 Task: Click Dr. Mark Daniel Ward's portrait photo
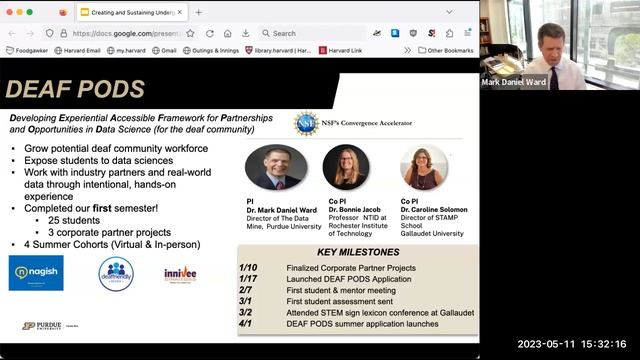pyautogui.click(x=276, y=167)
